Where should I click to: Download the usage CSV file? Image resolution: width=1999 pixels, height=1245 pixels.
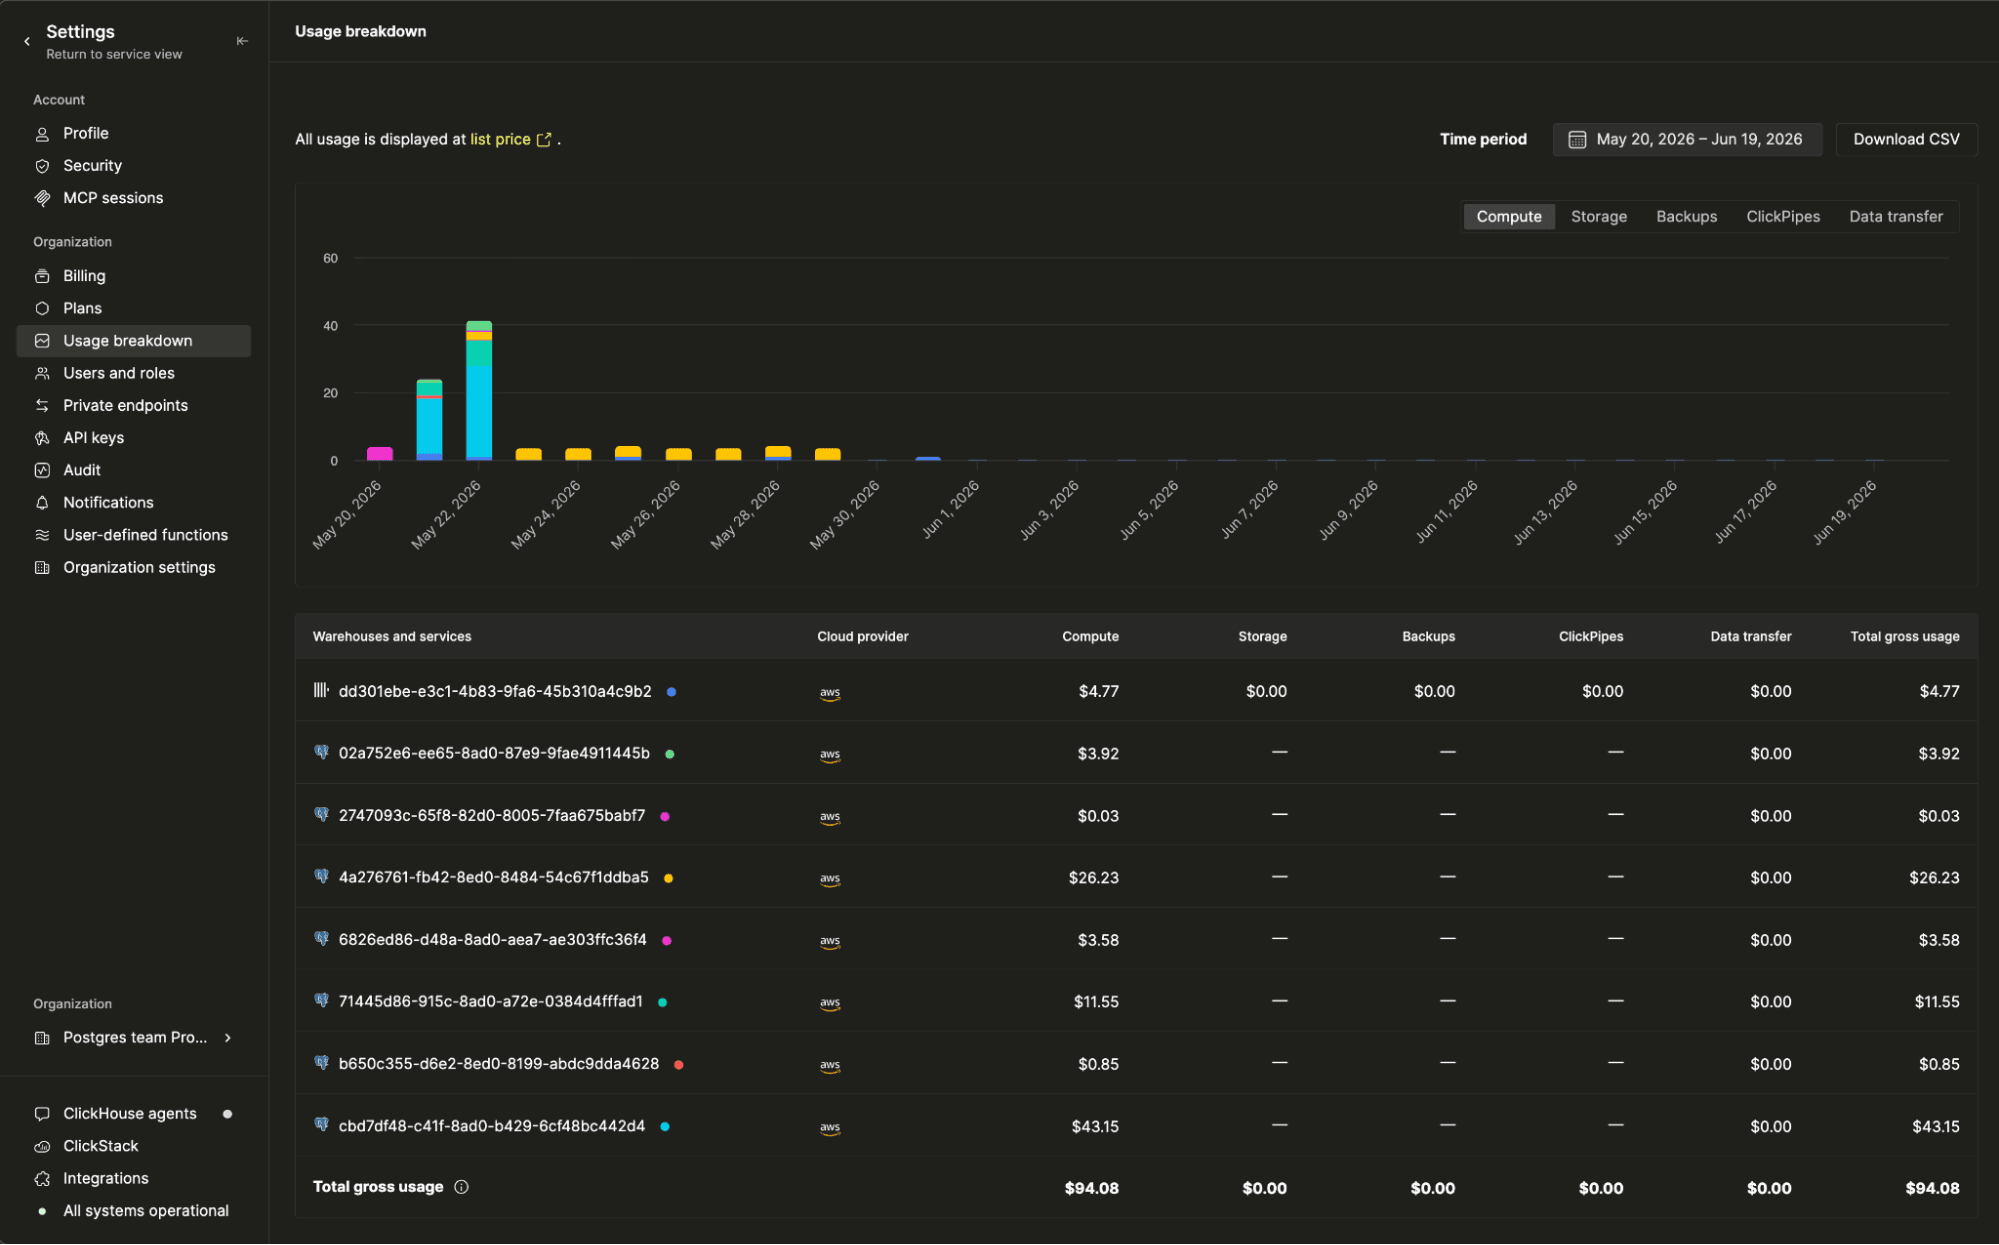click(x=1906, y=139)
